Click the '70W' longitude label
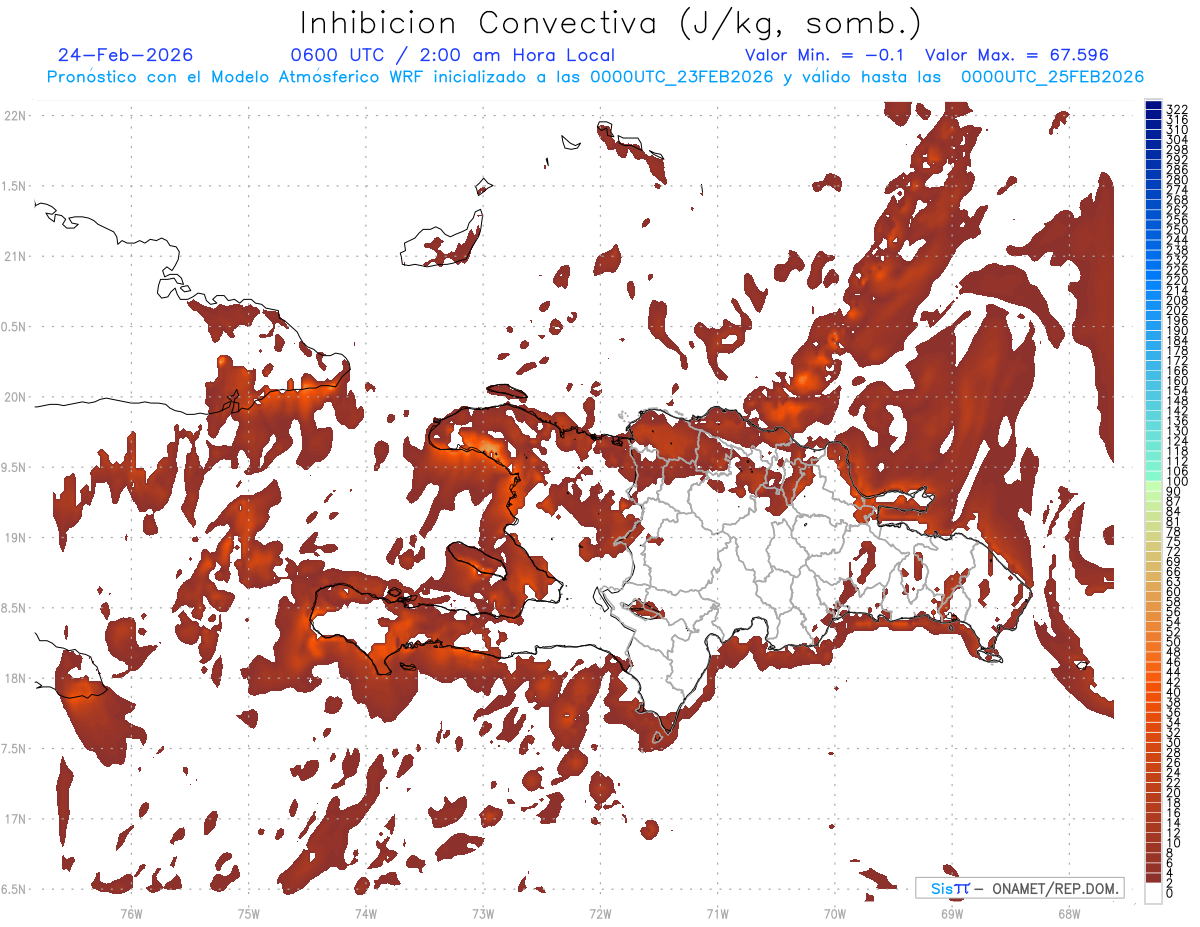The height and width of the screenshot is (927, 1200). [x=834, y=913]
